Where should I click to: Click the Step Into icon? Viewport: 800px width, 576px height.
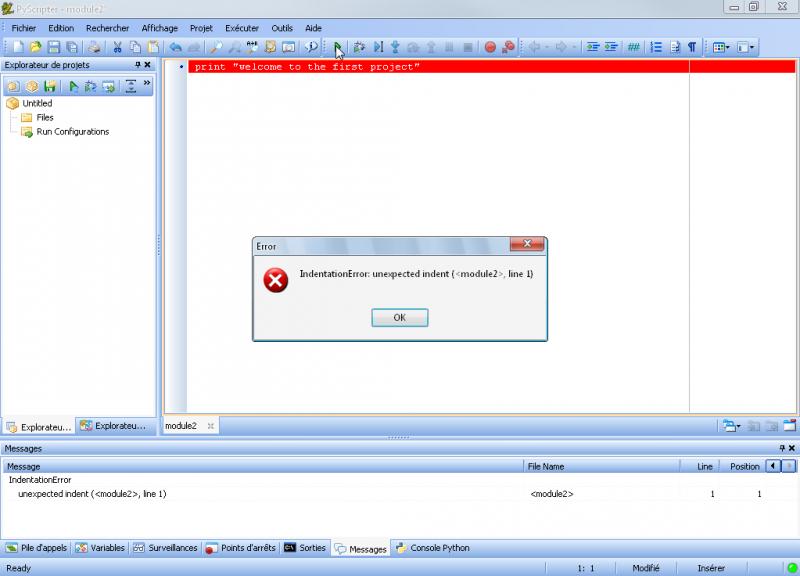[x=395, y=47]
